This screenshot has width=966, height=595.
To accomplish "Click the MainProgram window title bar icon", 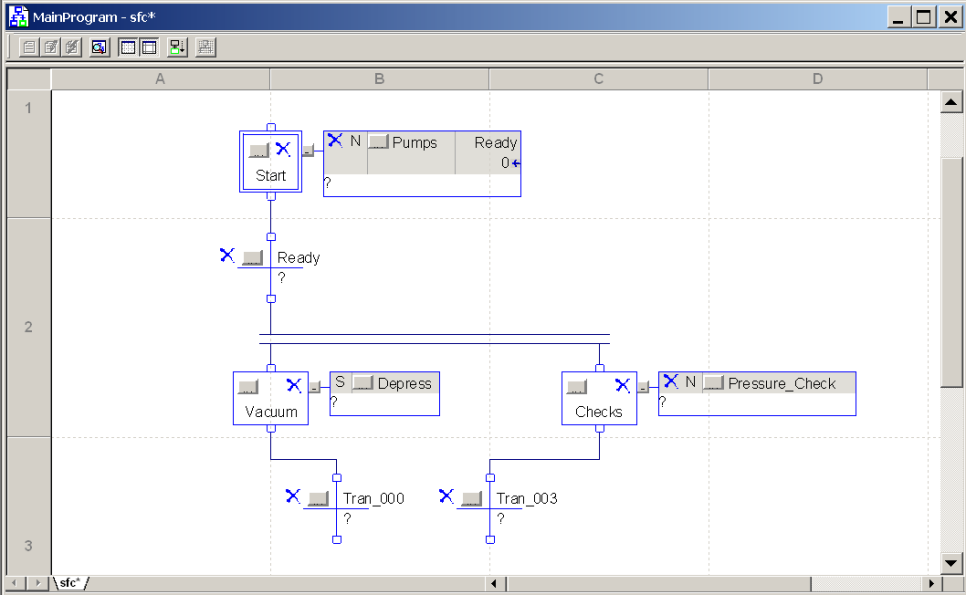I will tap(18, 17).
